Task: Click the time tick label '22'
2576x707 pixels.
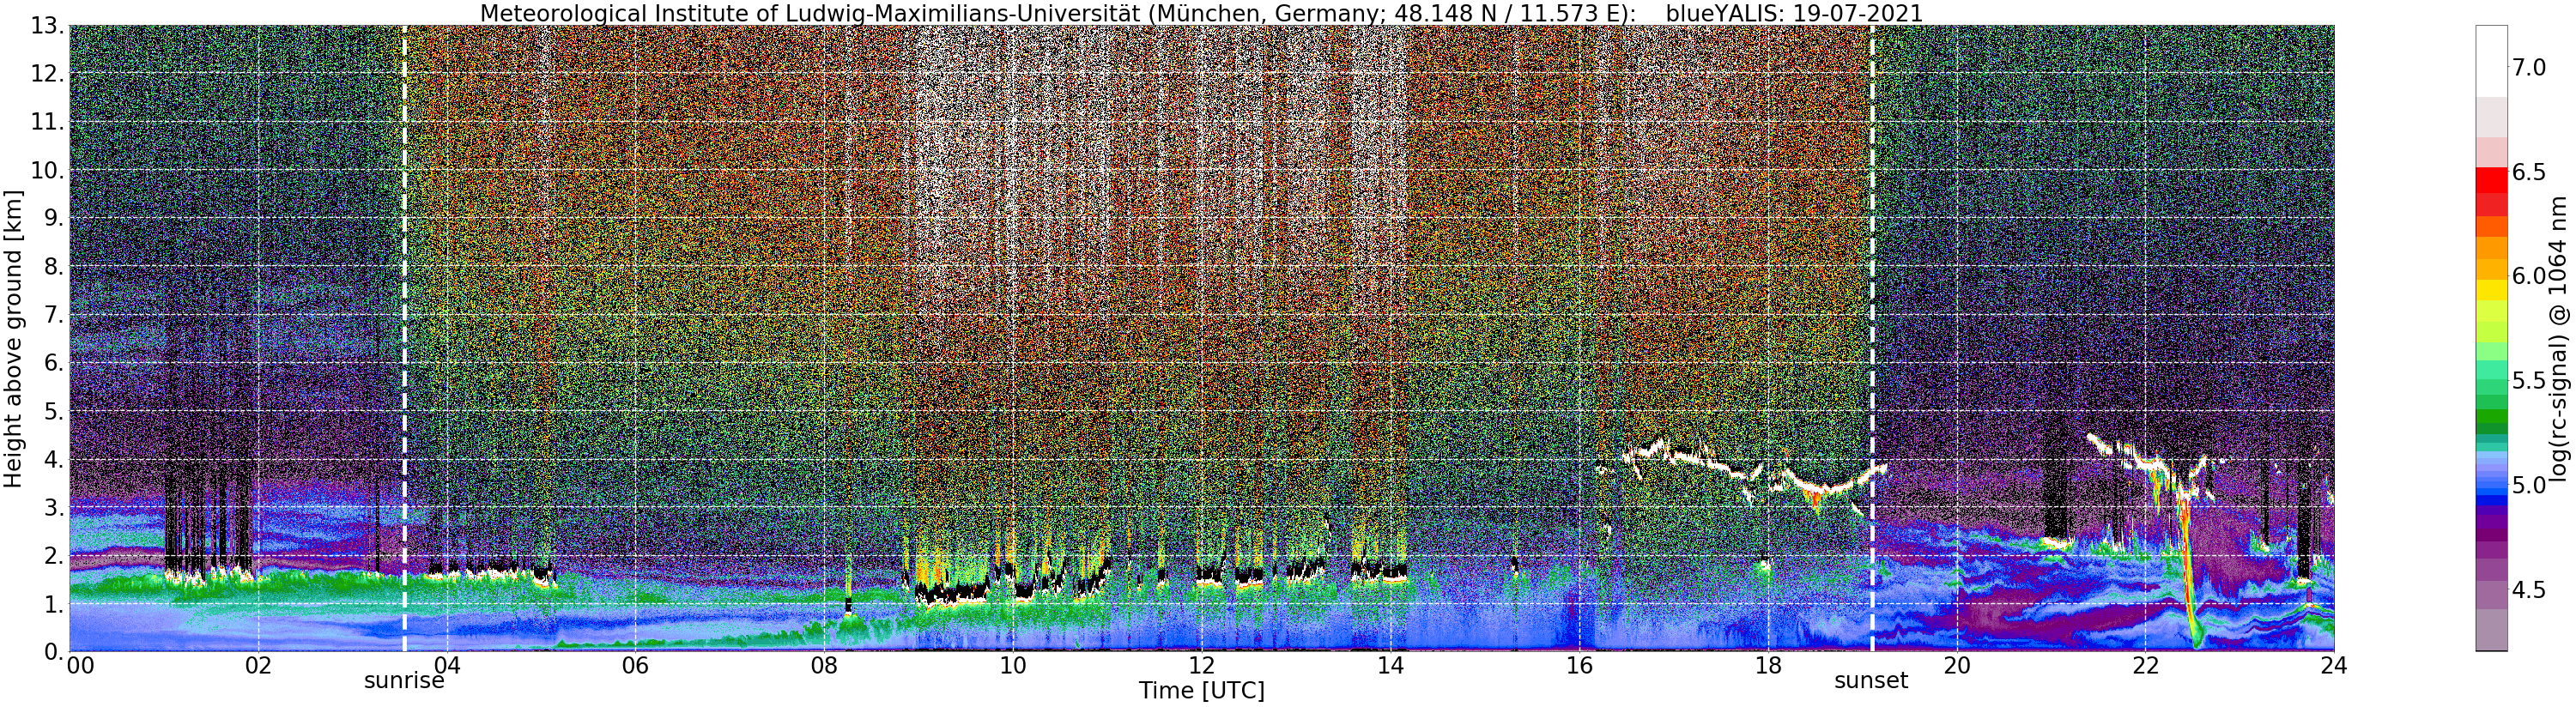Action: click(2146, 666)
